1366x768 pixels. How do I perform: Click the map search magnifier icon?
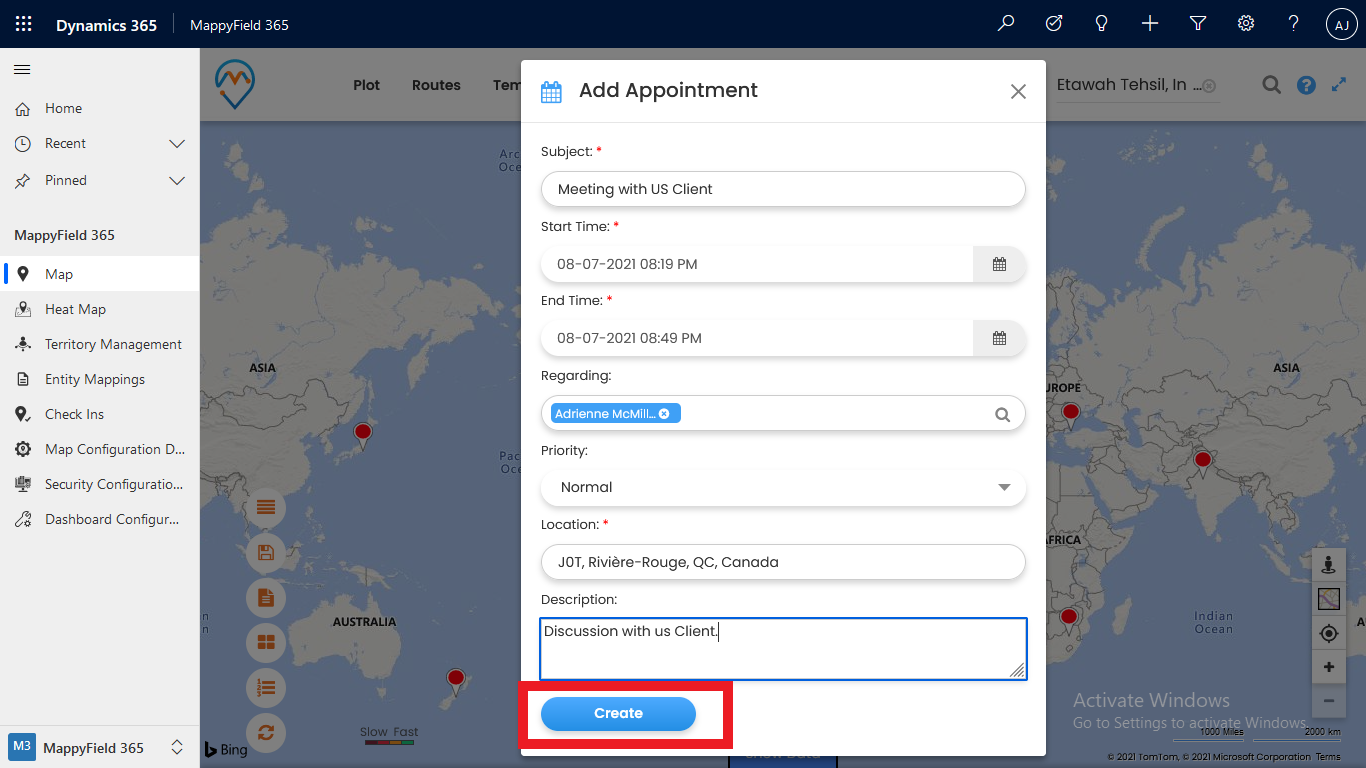pyautogui.click(x=1271, y=85)
